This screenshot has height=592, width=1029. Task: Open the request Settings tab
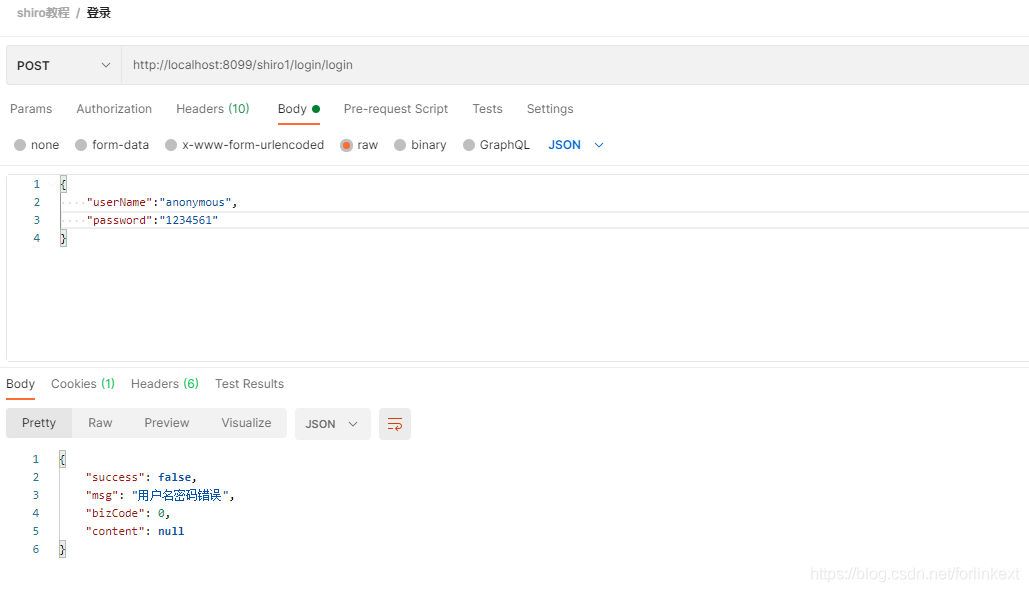point(550,109)
